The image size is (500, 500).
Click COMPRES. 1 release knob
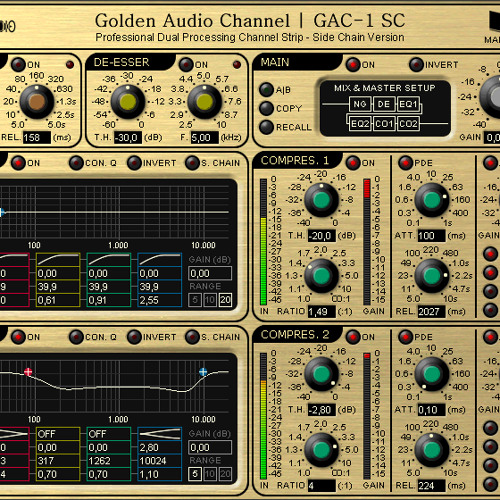point(432,276)
